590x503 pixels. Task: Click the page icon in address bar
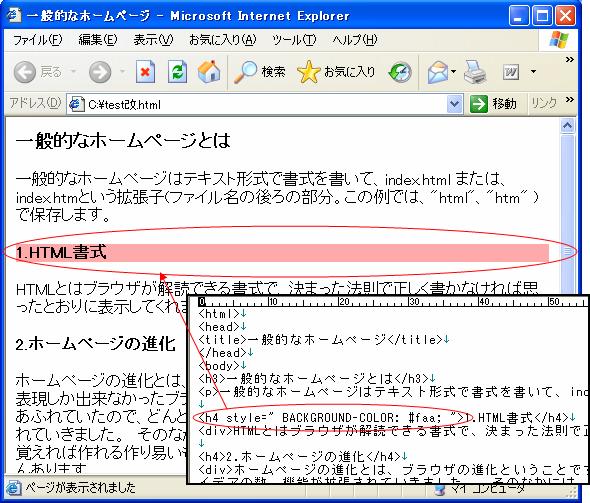tap(77, 104)
